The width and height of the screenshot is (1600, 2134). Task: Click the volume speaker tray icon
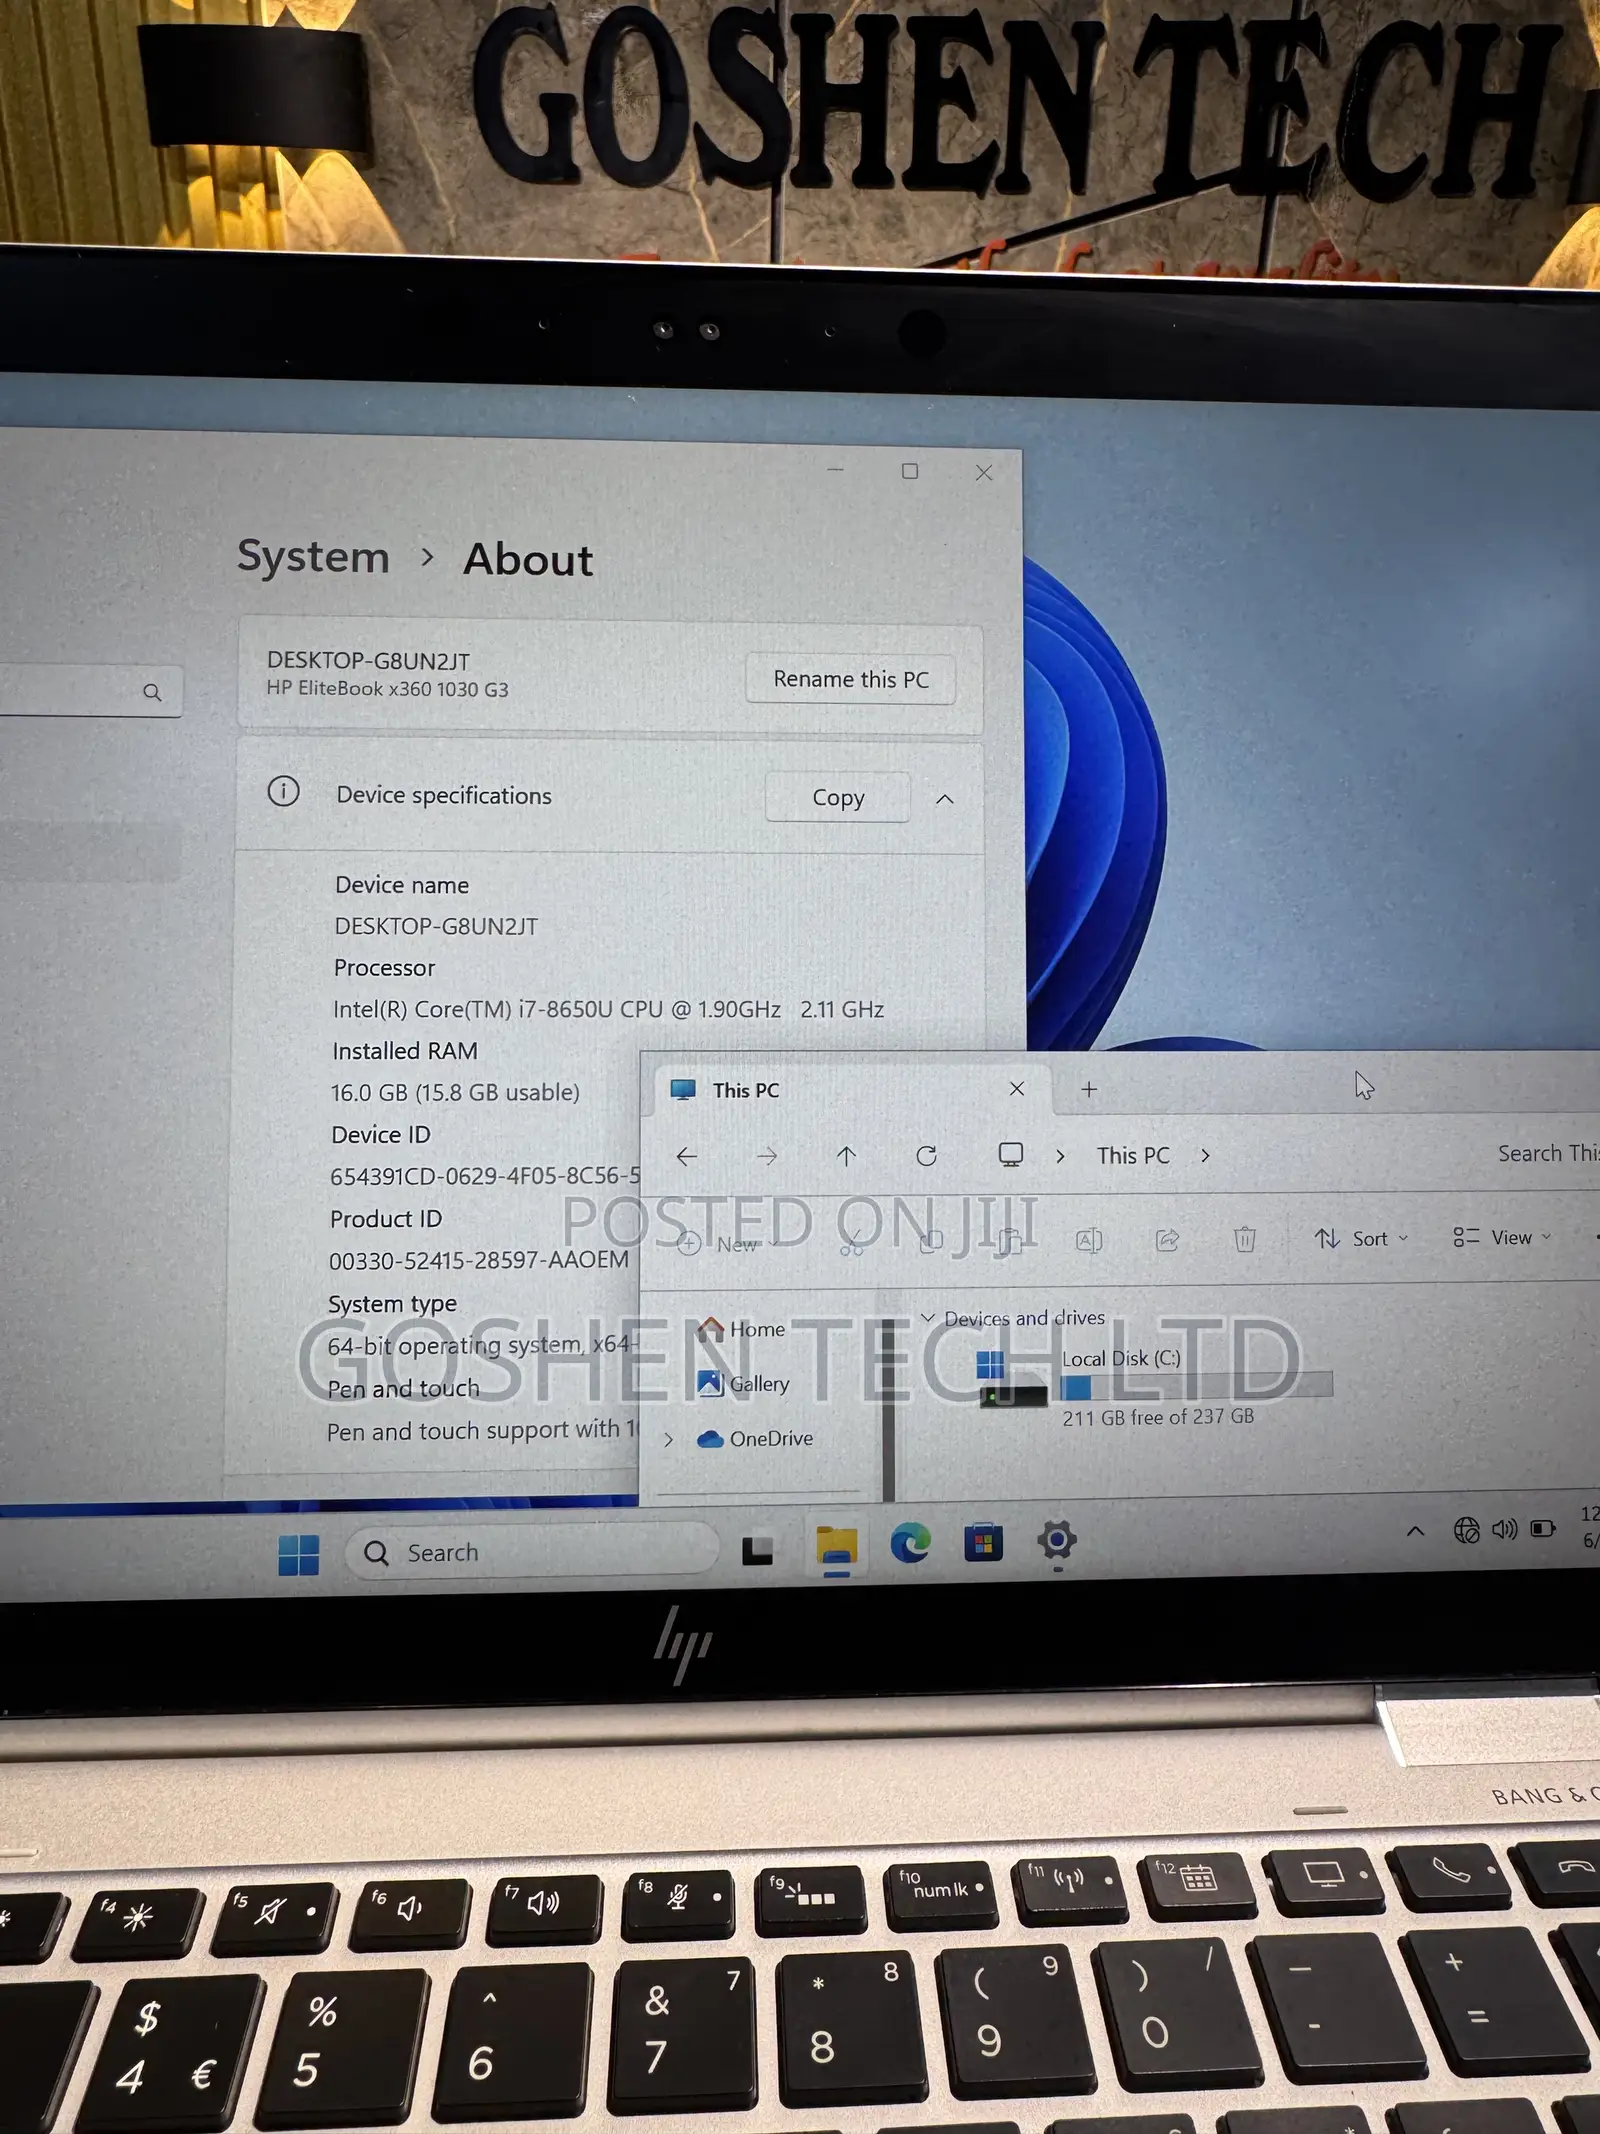(1505, 1529)
